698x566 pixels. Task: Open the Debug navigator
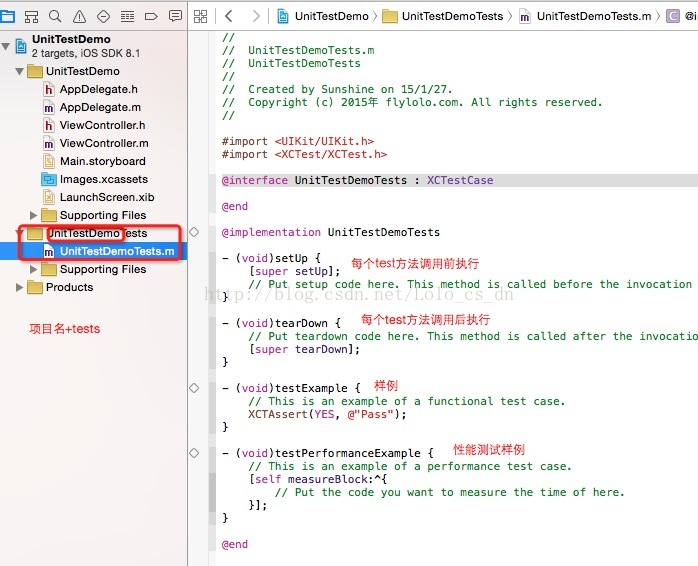tap(127, 16)
